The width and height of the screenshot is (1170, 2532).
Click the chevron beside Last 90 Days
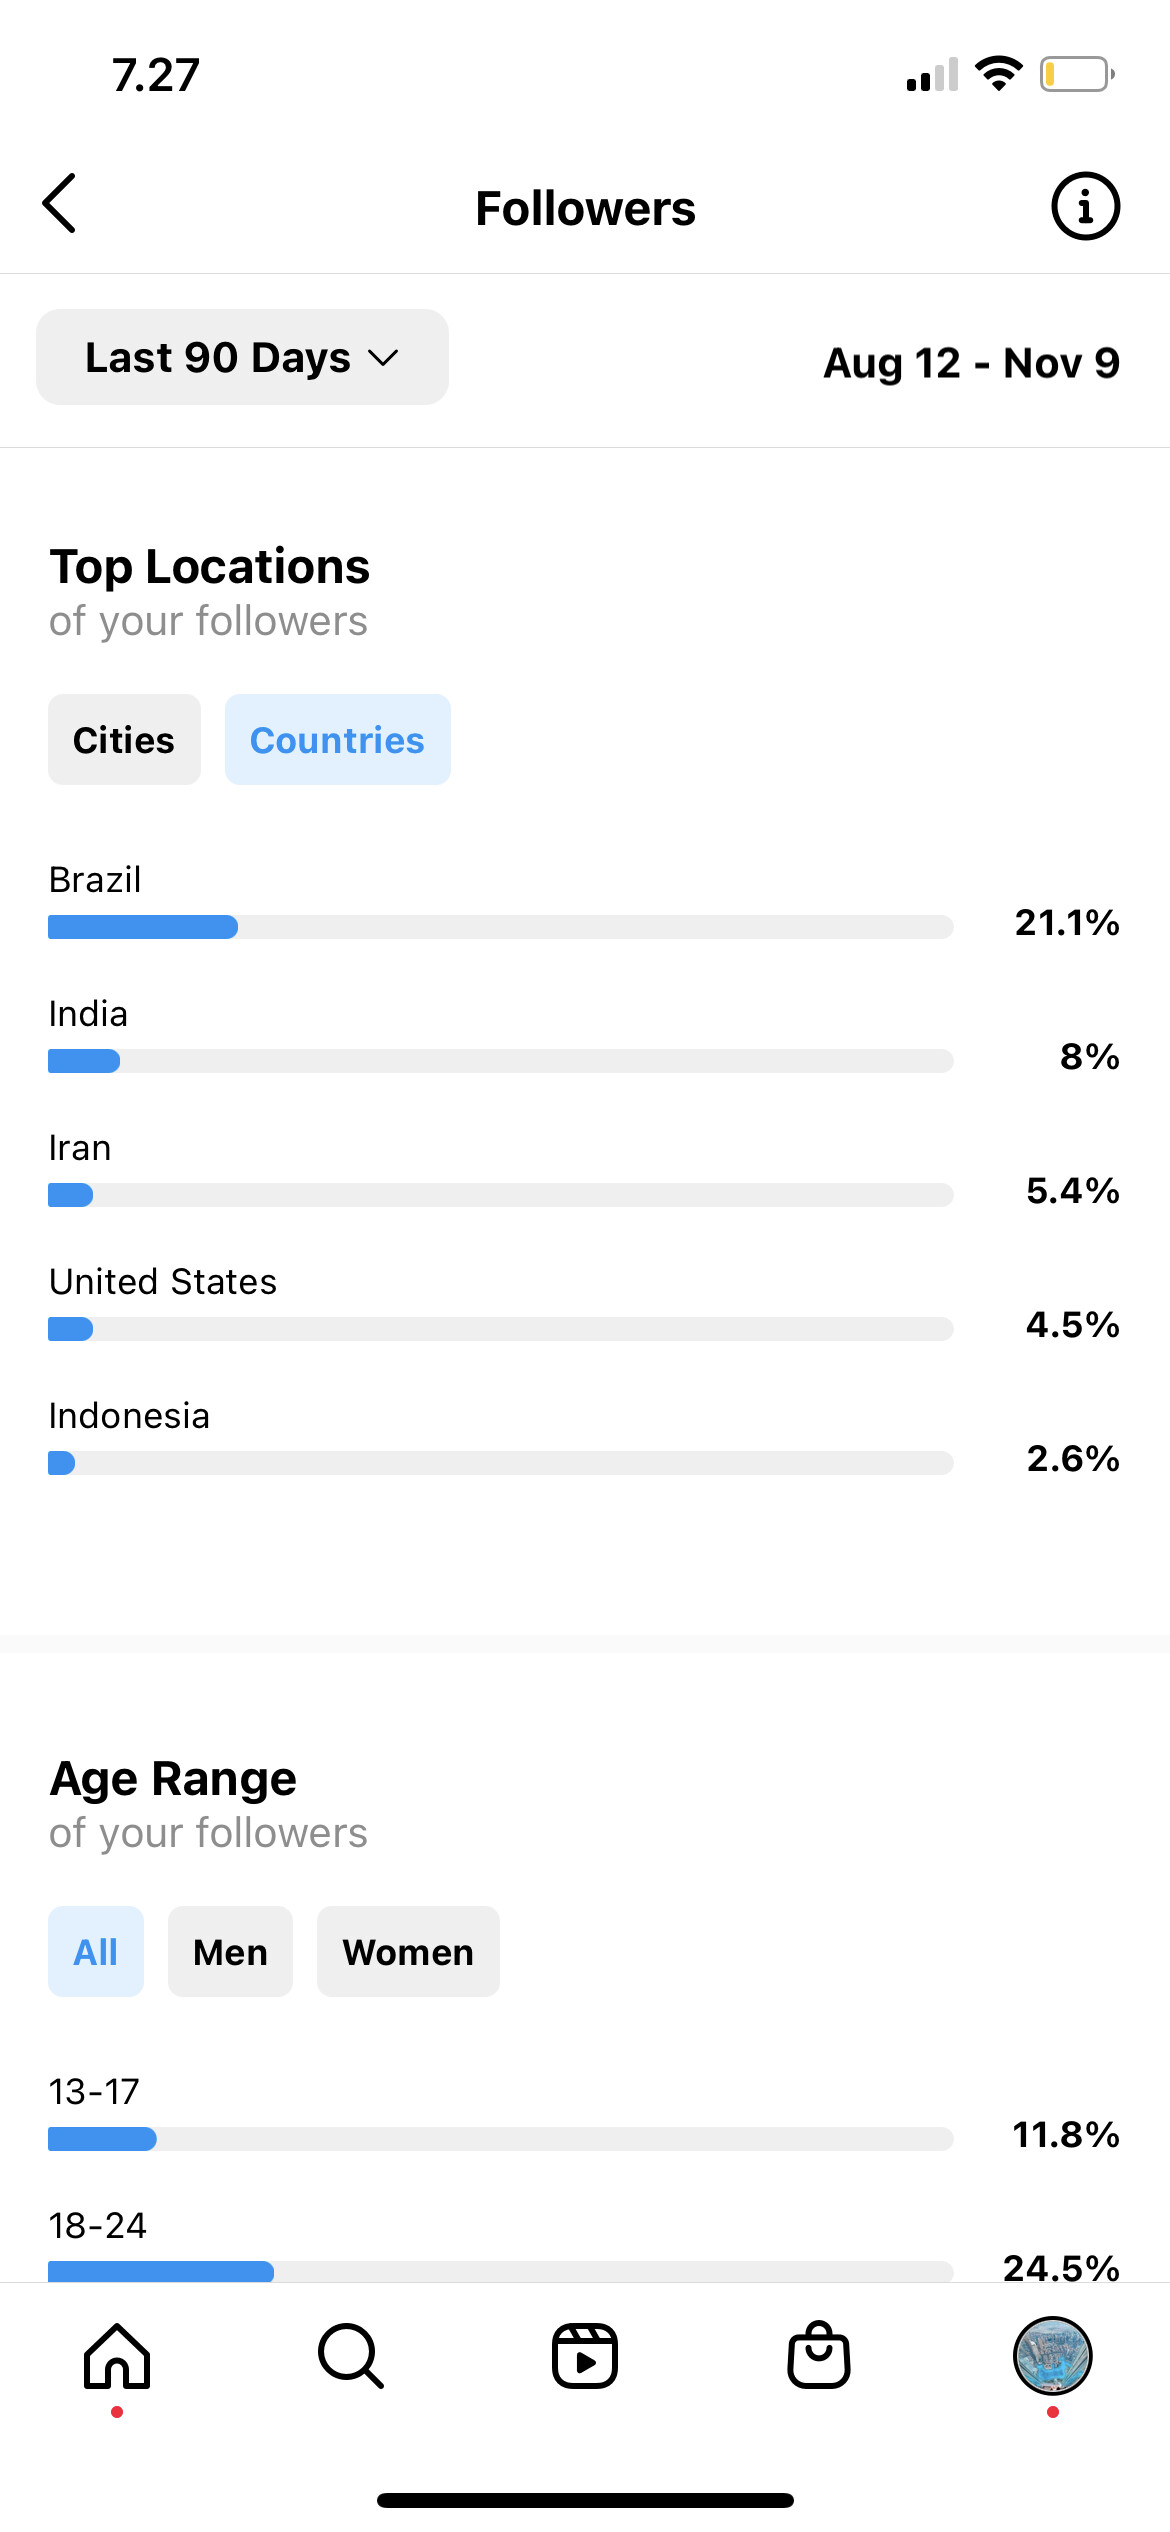pyautogui.click(x=383, y=358)
